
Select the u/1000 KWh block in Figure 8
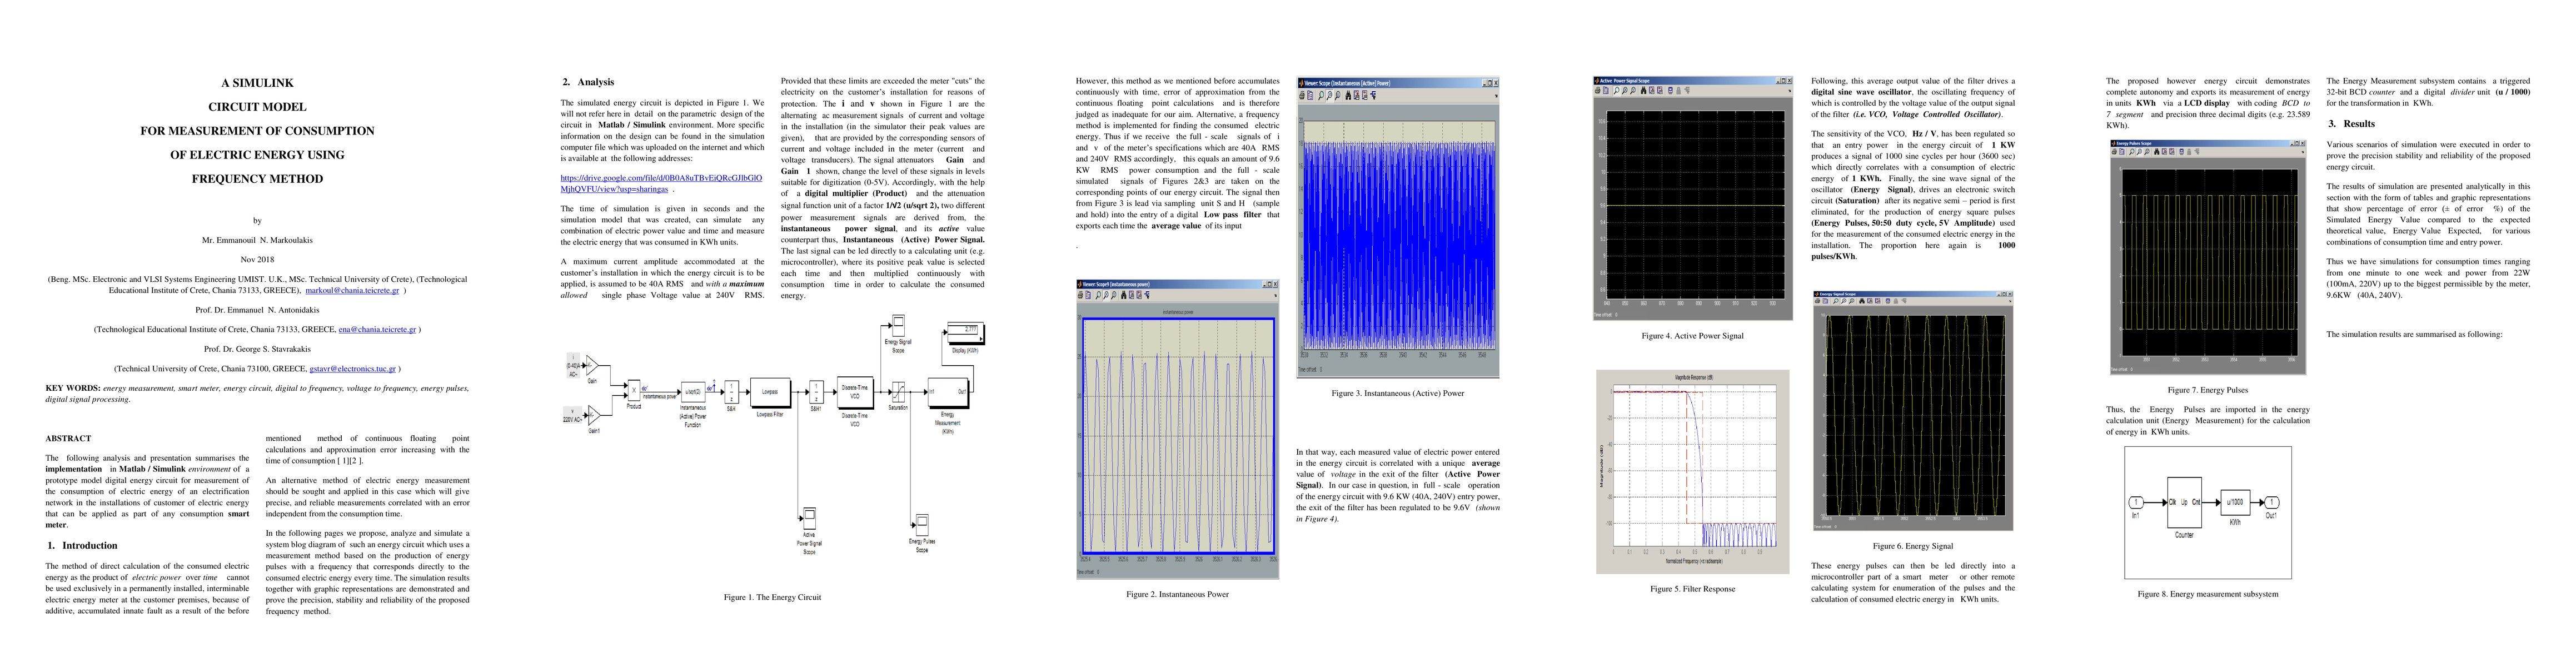click(2236, 503)
